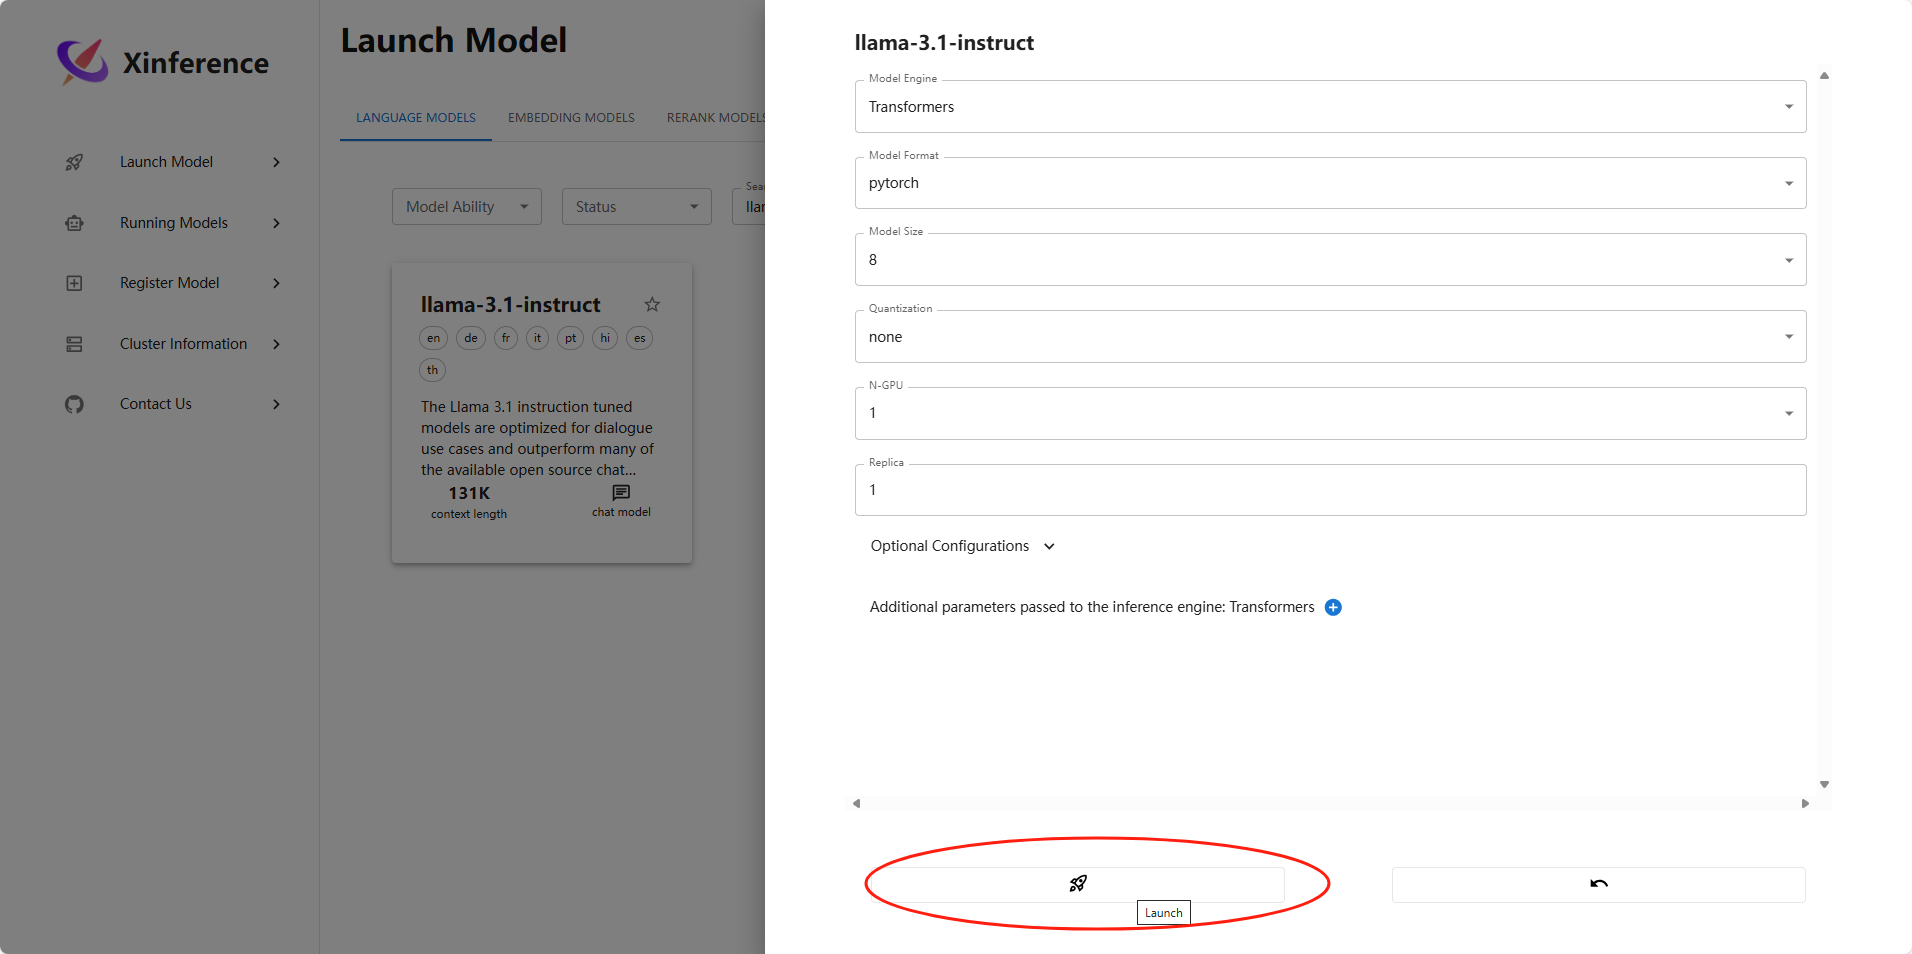Expand Cluster Information sidebar chevron
Screen dimensions: 1912x954
pyautogui.click(x=277, y=344)
